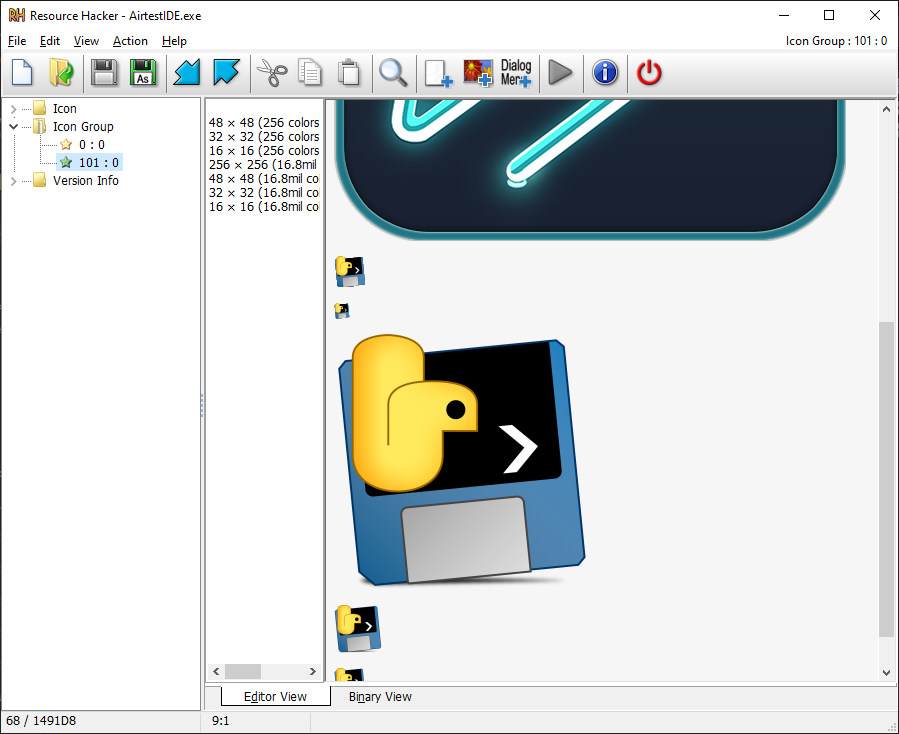The image size is (899, 734).
Task: Click Add image resource flower icon
Action: [478, 73]
